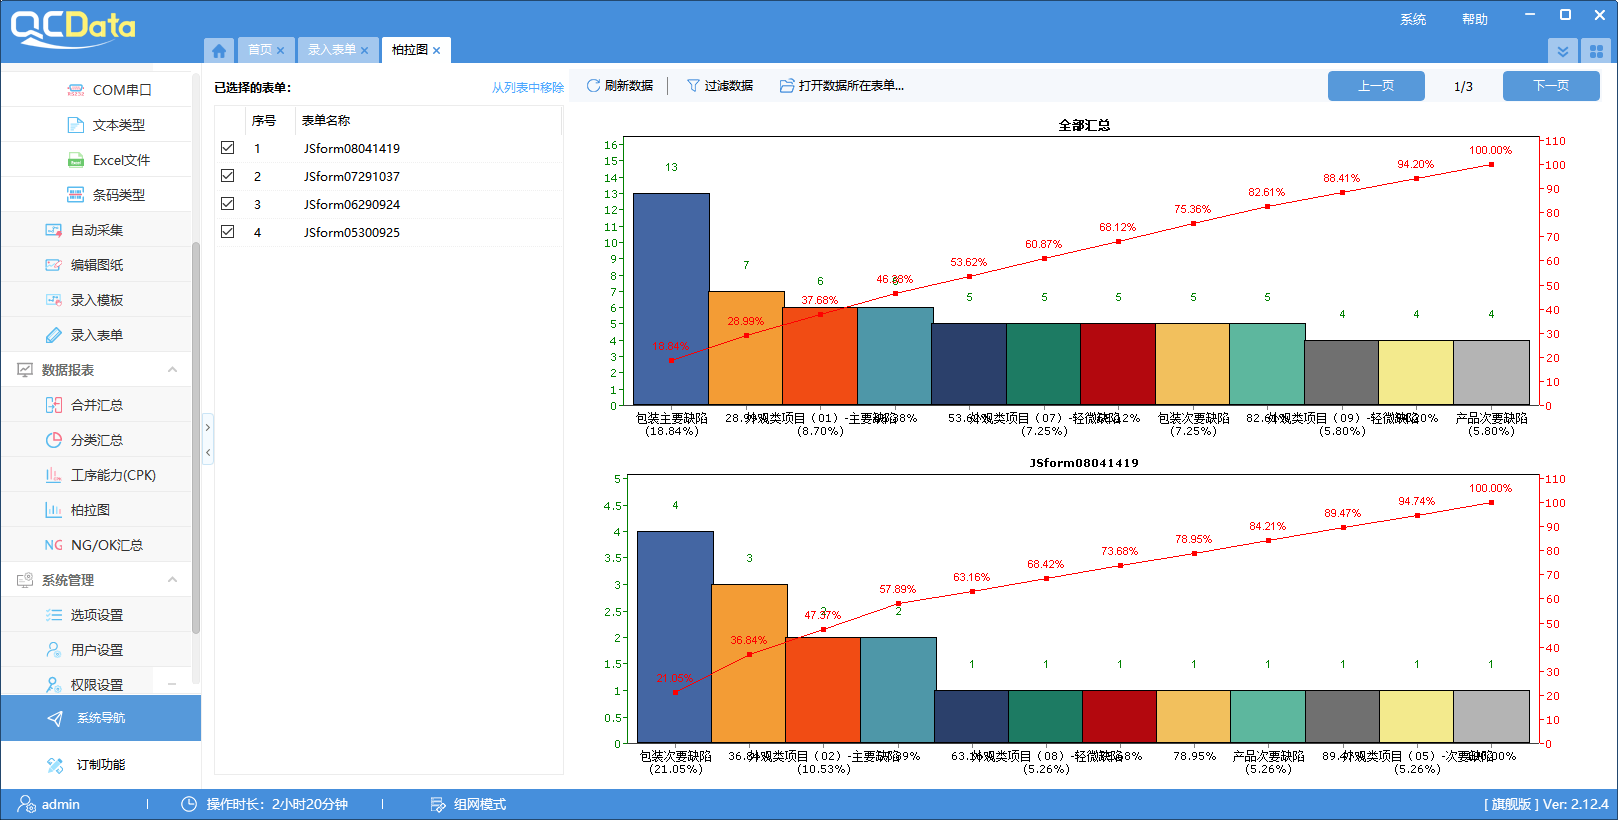Click the 上一页 button
Screen dimensions: 1618x820
click(1376, 86)
